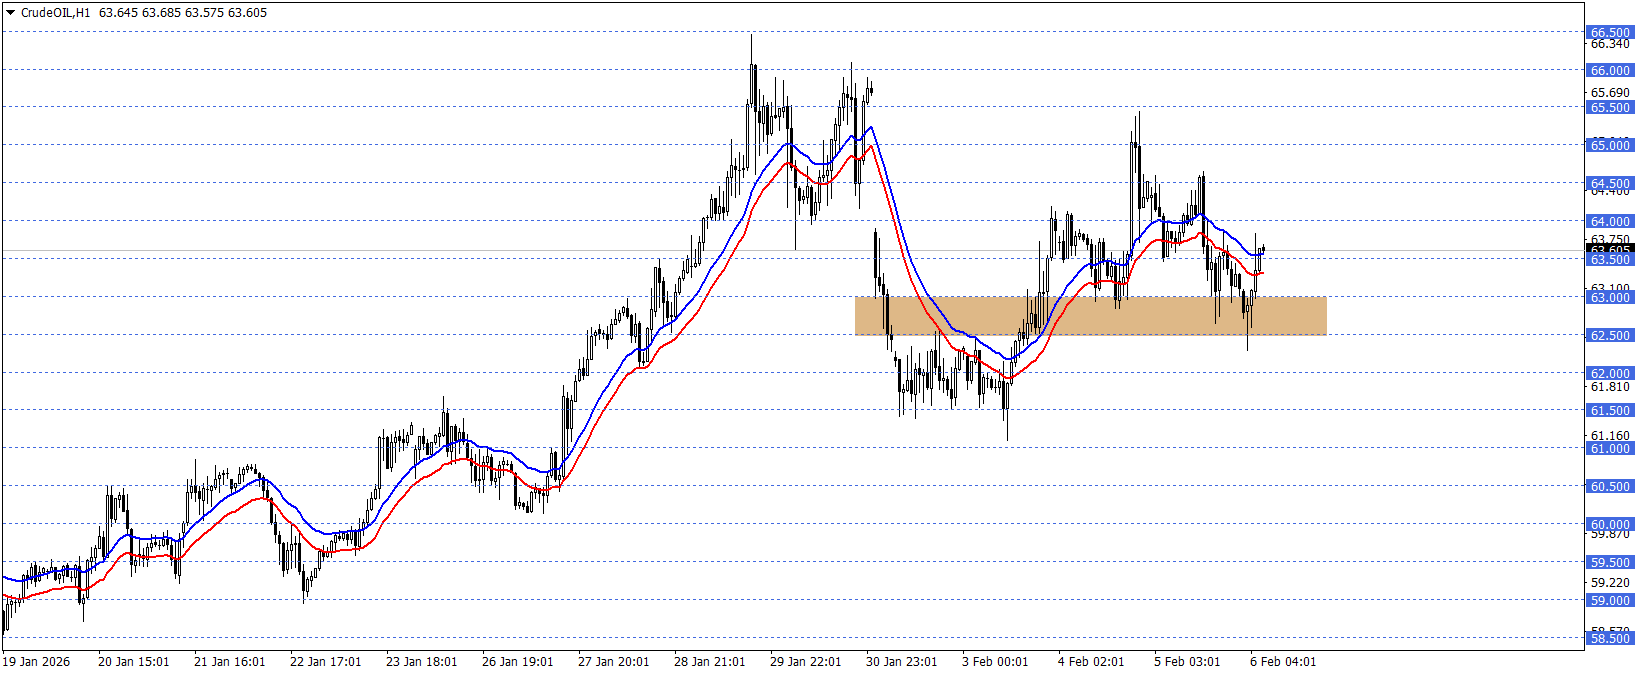Click the 61.000 price level label
The width and height of the screenshot is (1641, 674).
click(x=1610, y=449)
